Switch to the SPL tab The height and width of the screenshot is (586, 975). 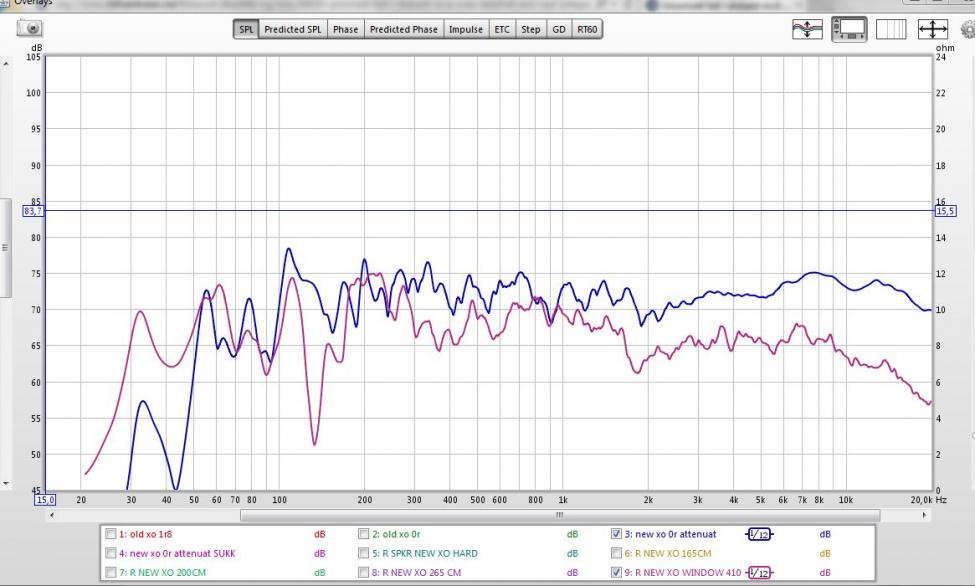click(246, 29)
